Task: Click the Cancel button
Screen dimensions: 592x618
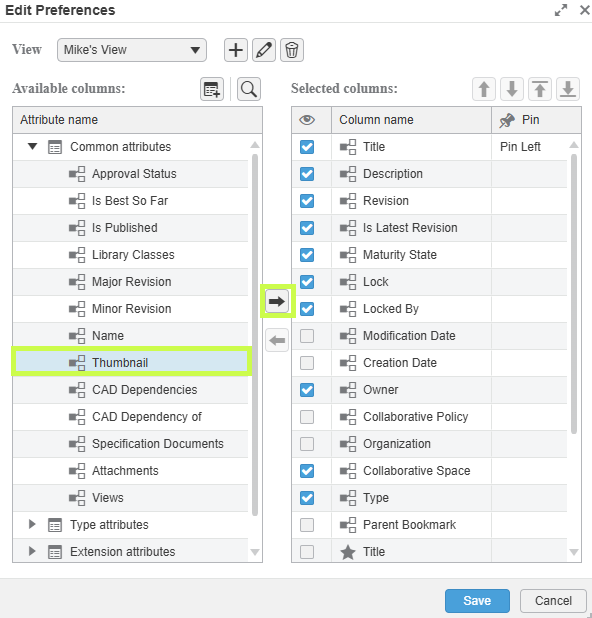Action: (x=553, y=601)
